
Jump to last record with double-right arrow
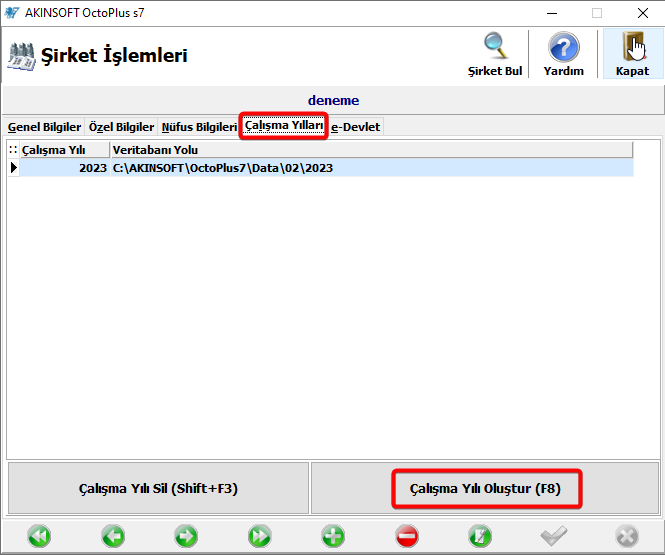(x=260, y=536)
